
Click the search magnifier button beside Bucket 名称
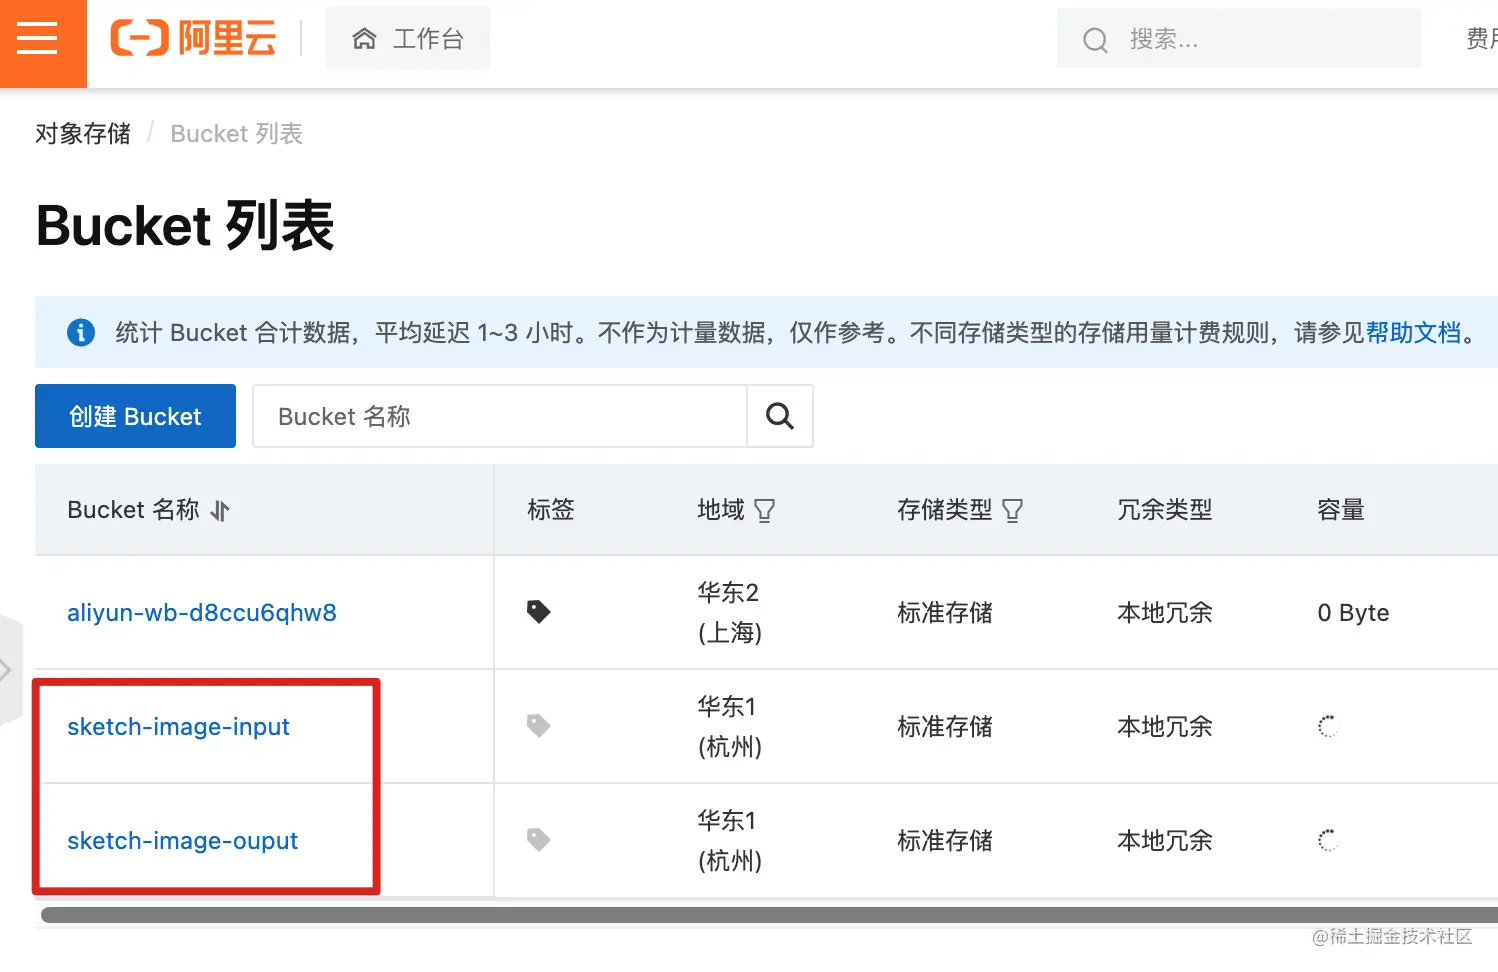coord(780,416)
